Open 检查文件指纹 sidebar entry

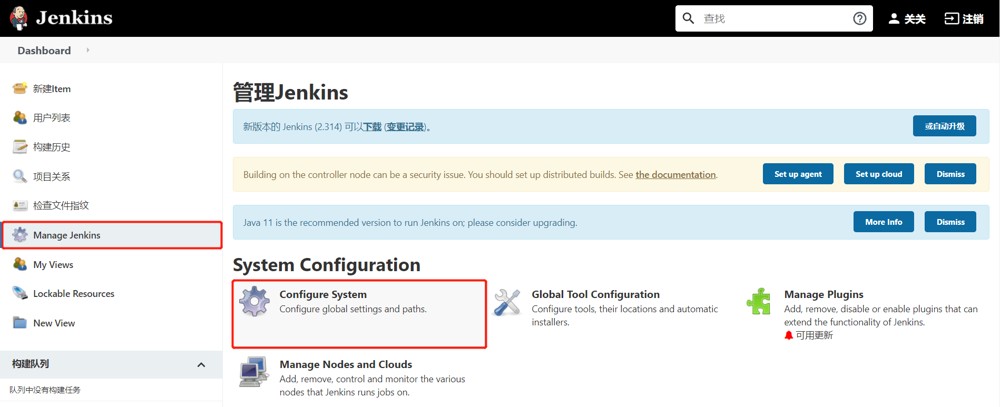pos(61,206)
